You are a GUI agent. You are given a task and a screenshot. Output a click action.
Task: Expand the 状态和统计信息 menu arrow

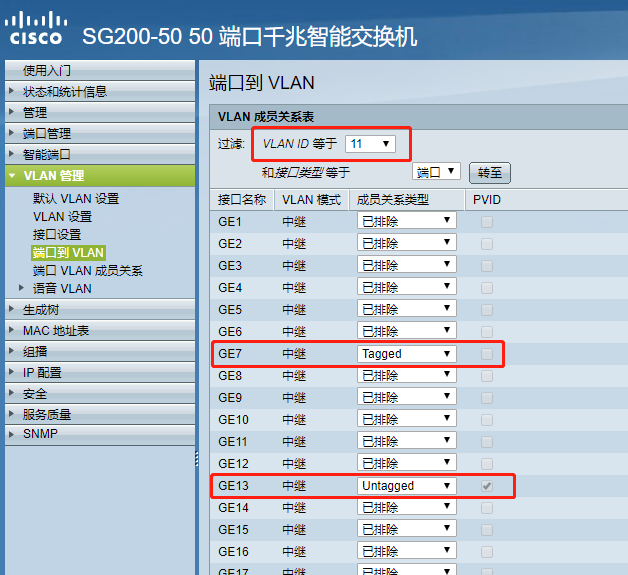click(12, 90)
